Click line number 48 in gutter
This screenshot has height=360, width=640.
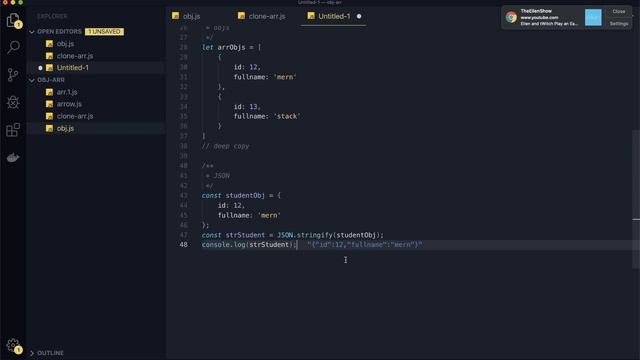click(x=184, y=244)
